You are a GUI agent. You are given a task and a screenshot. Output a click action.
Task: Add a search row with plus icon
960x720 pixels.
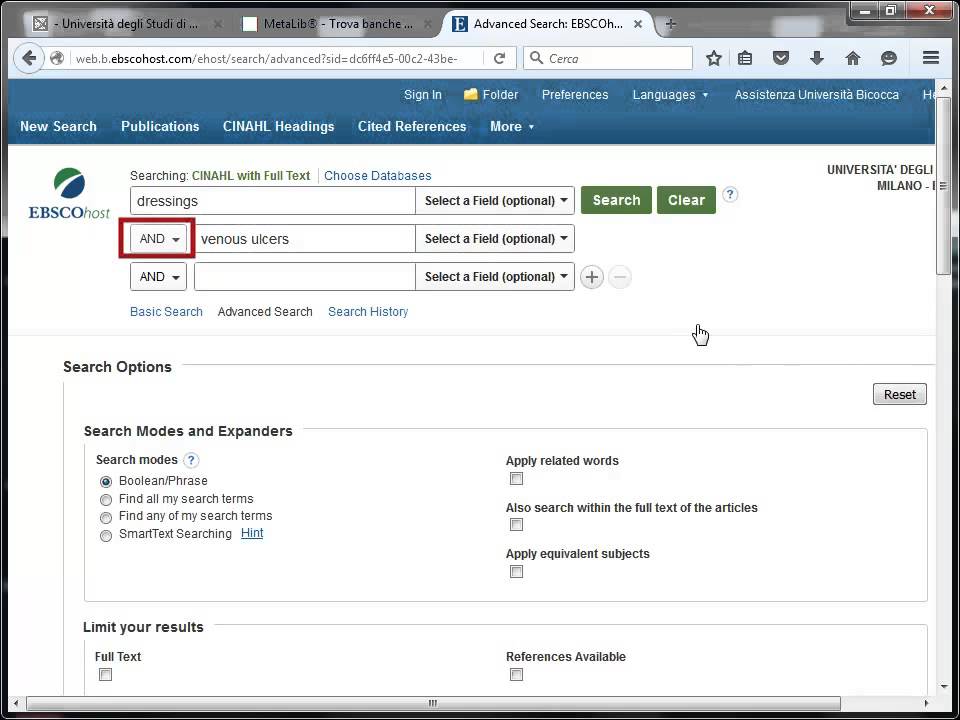click(x=592, y=277)
